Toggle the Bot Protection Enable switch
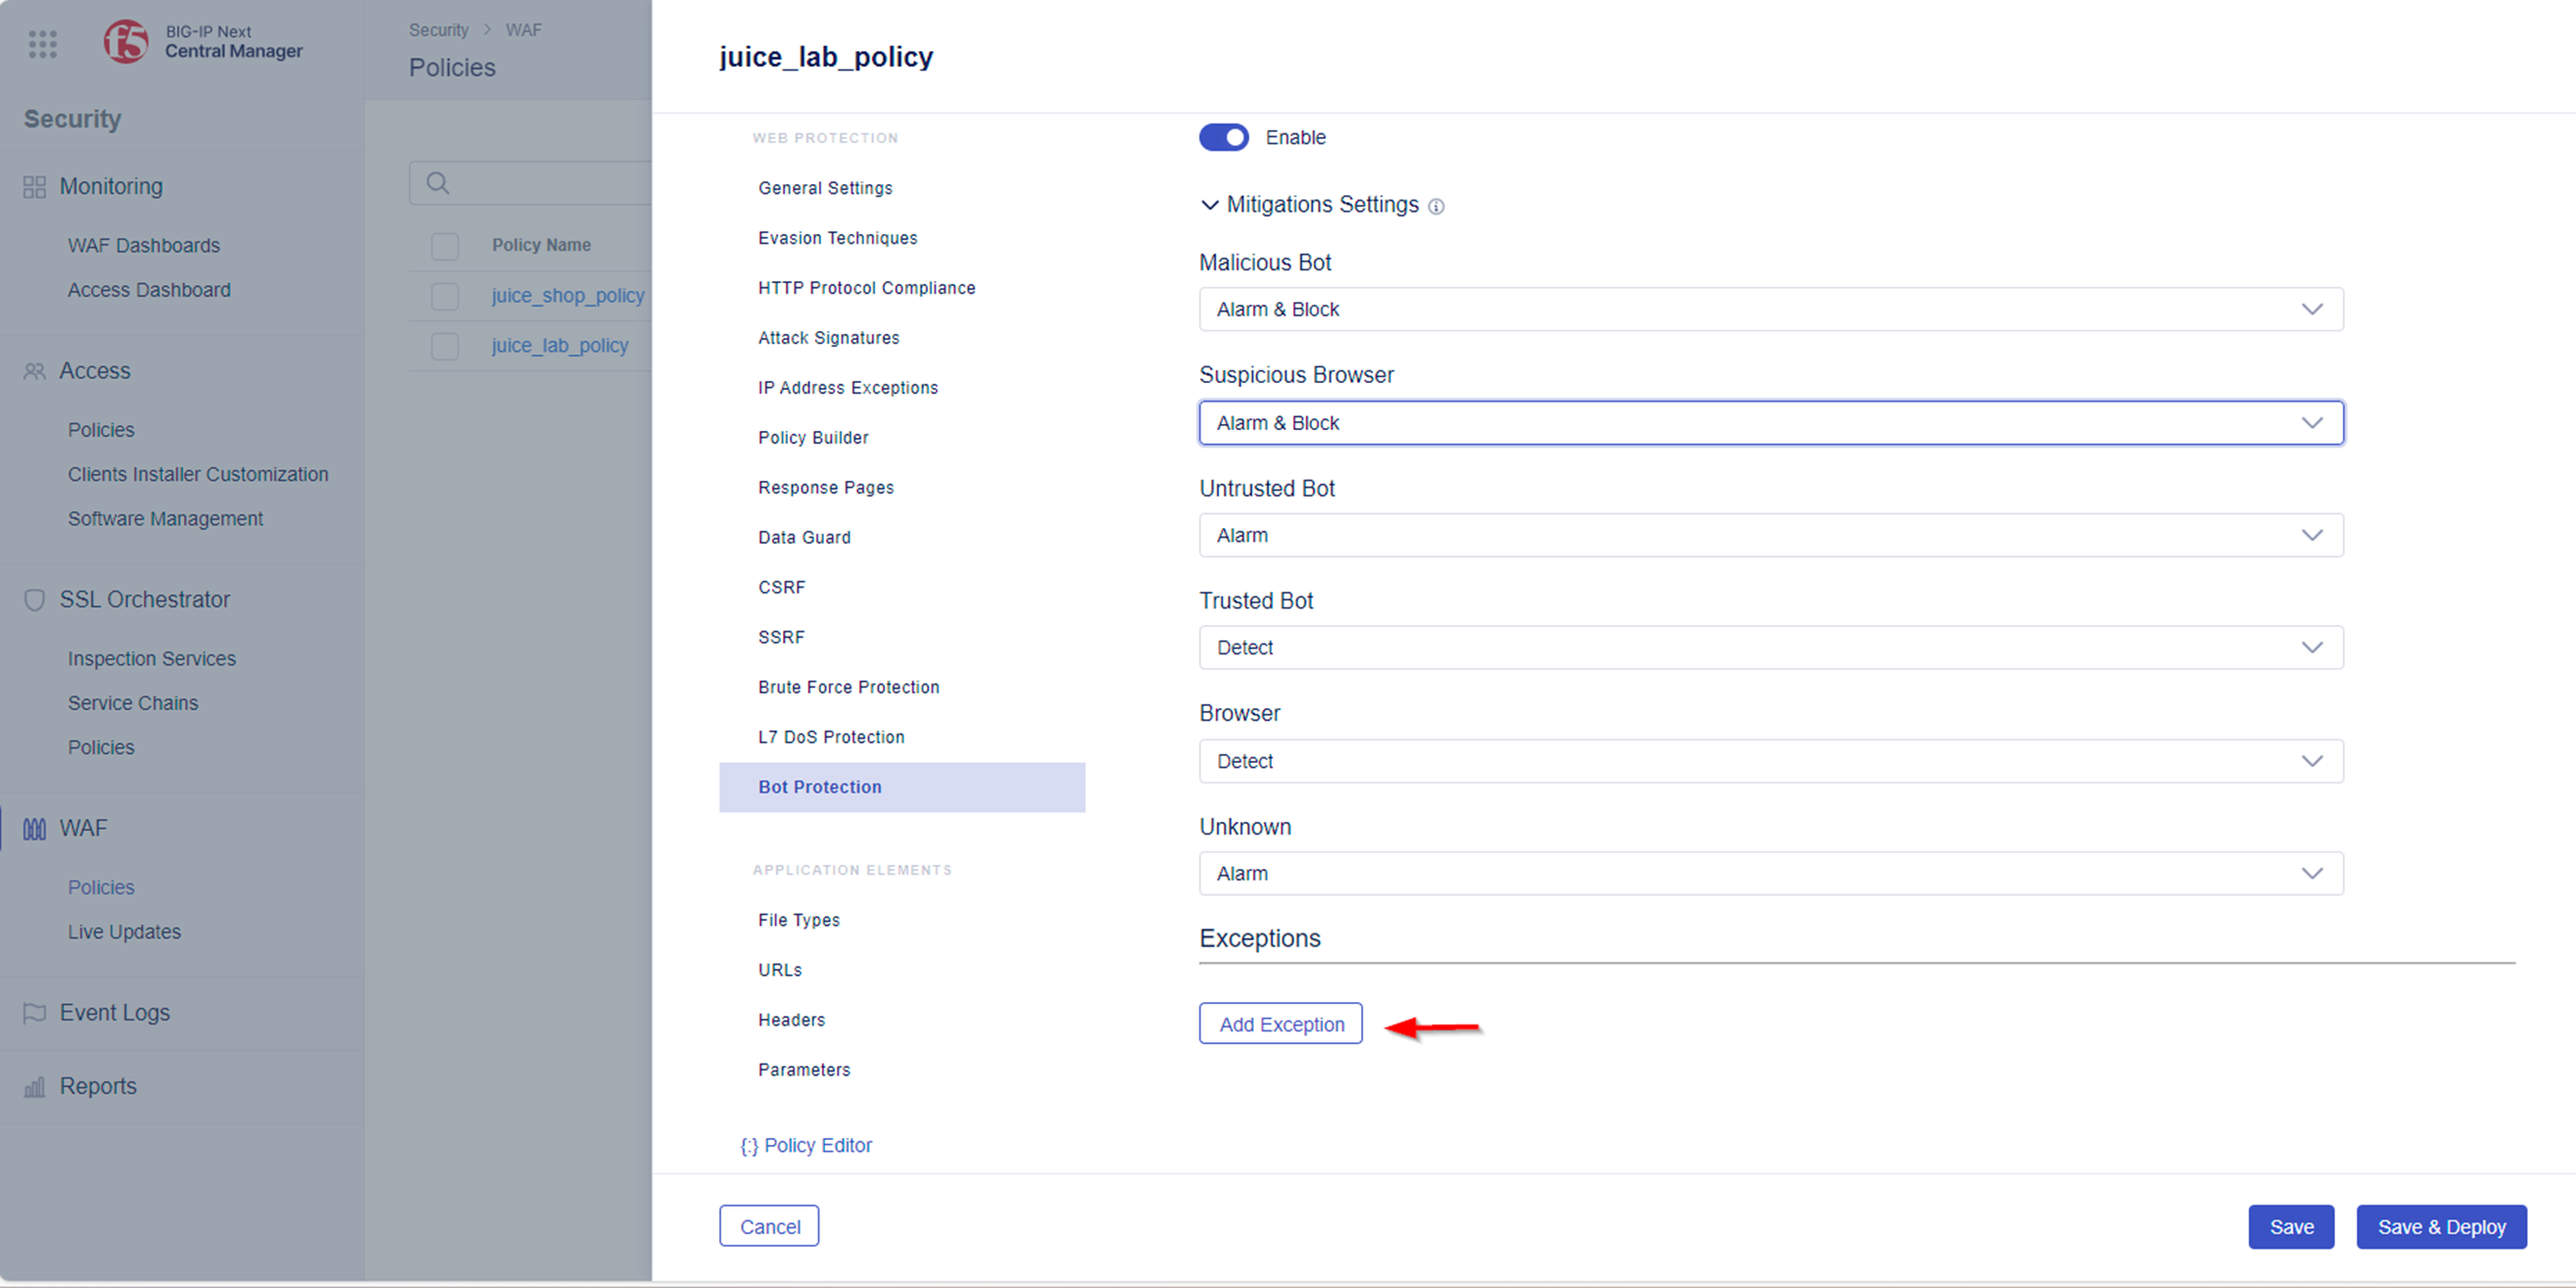Viewport: 2576px width, 1288px height. (x=1224, y=137)
